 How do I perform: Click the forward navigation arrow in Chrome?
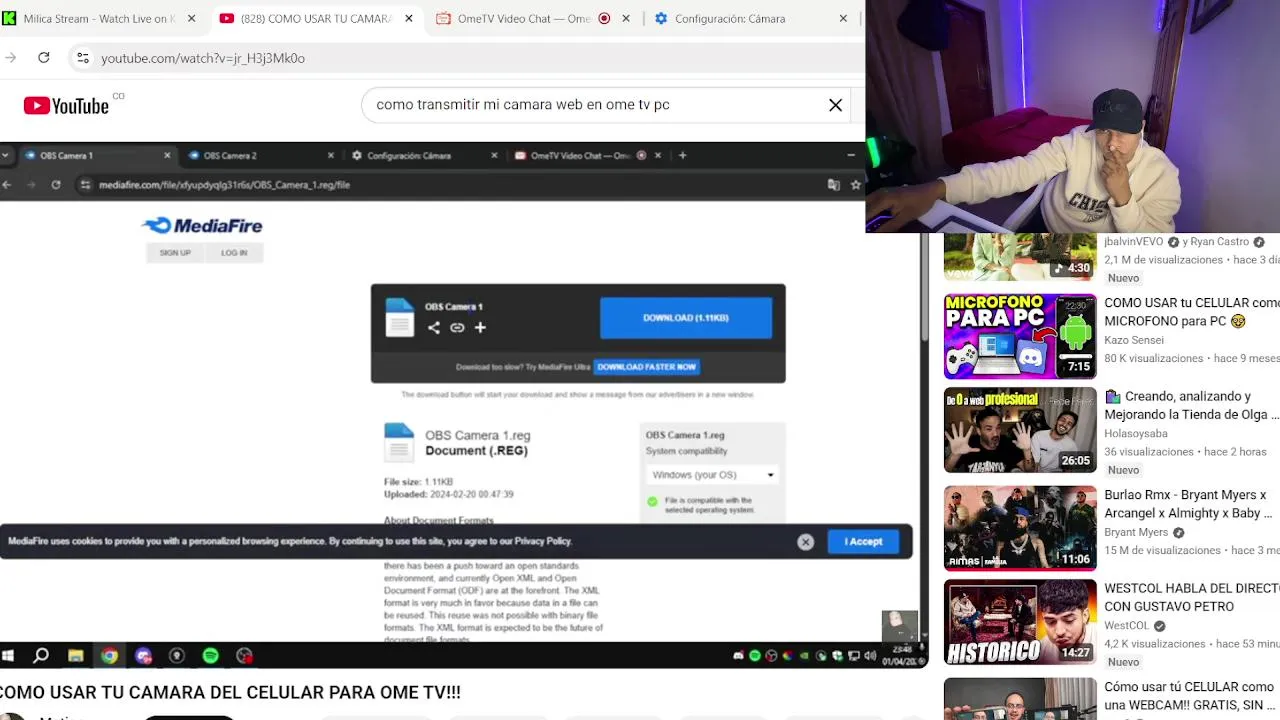[x=10, y=58]
